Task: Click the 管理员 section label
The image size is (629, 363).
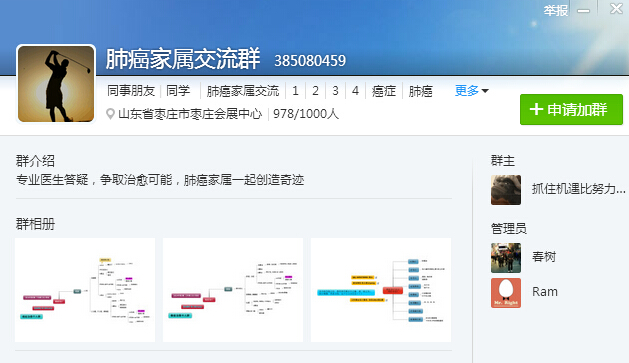Action: pos(509,229)
